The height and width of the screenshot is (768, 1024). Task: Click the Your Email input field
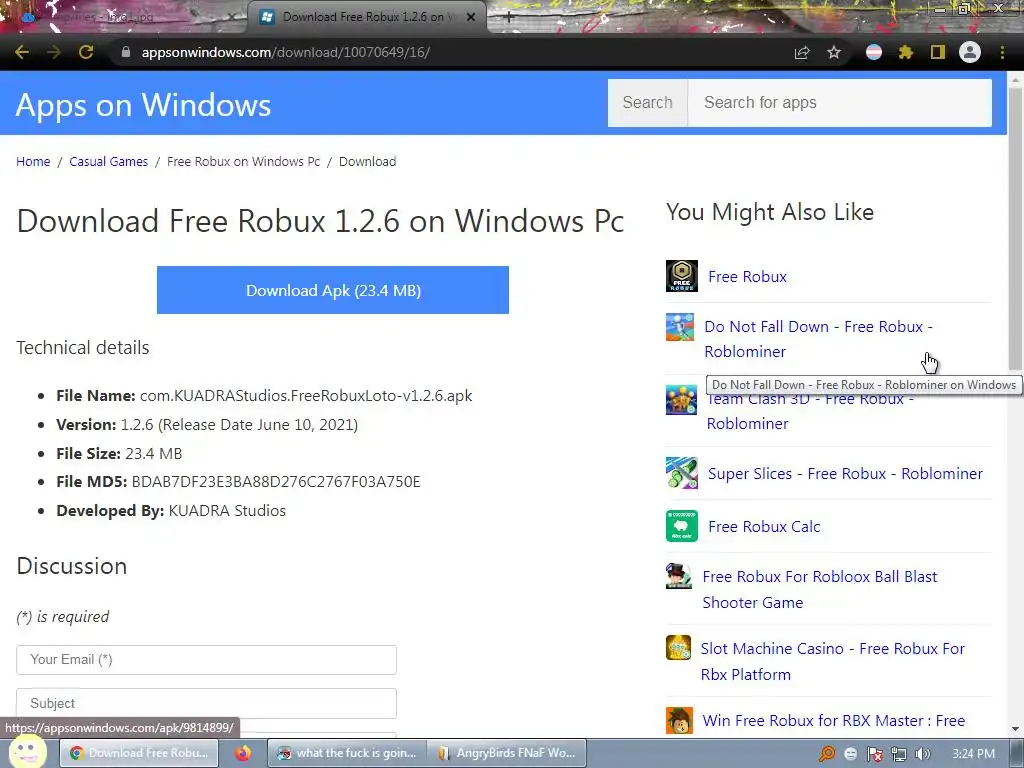tap(206, 660)
